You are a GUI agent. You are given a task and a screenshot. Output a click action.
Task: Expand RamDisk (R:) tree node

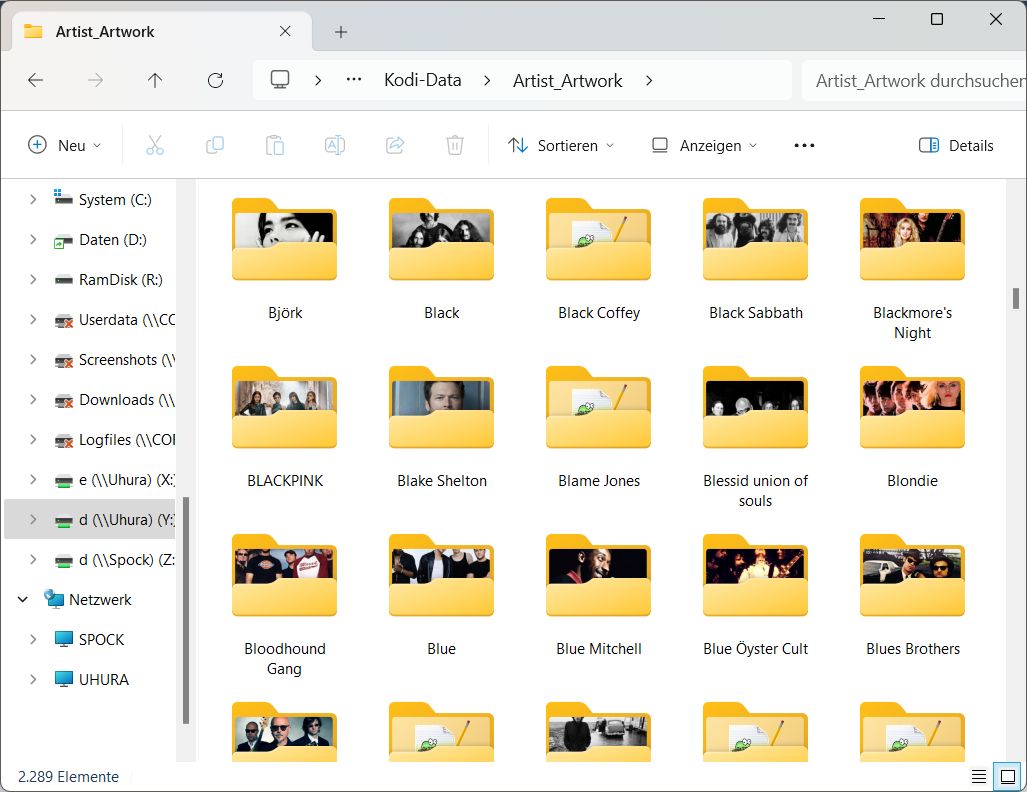click(x=33, y=279)
